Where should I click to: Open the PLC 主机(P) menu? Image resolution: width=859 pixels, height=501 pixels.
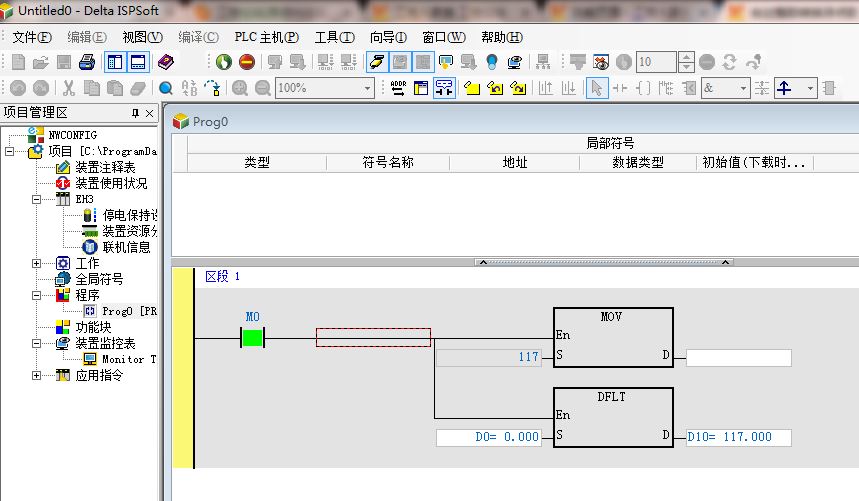tap(266, 37)
